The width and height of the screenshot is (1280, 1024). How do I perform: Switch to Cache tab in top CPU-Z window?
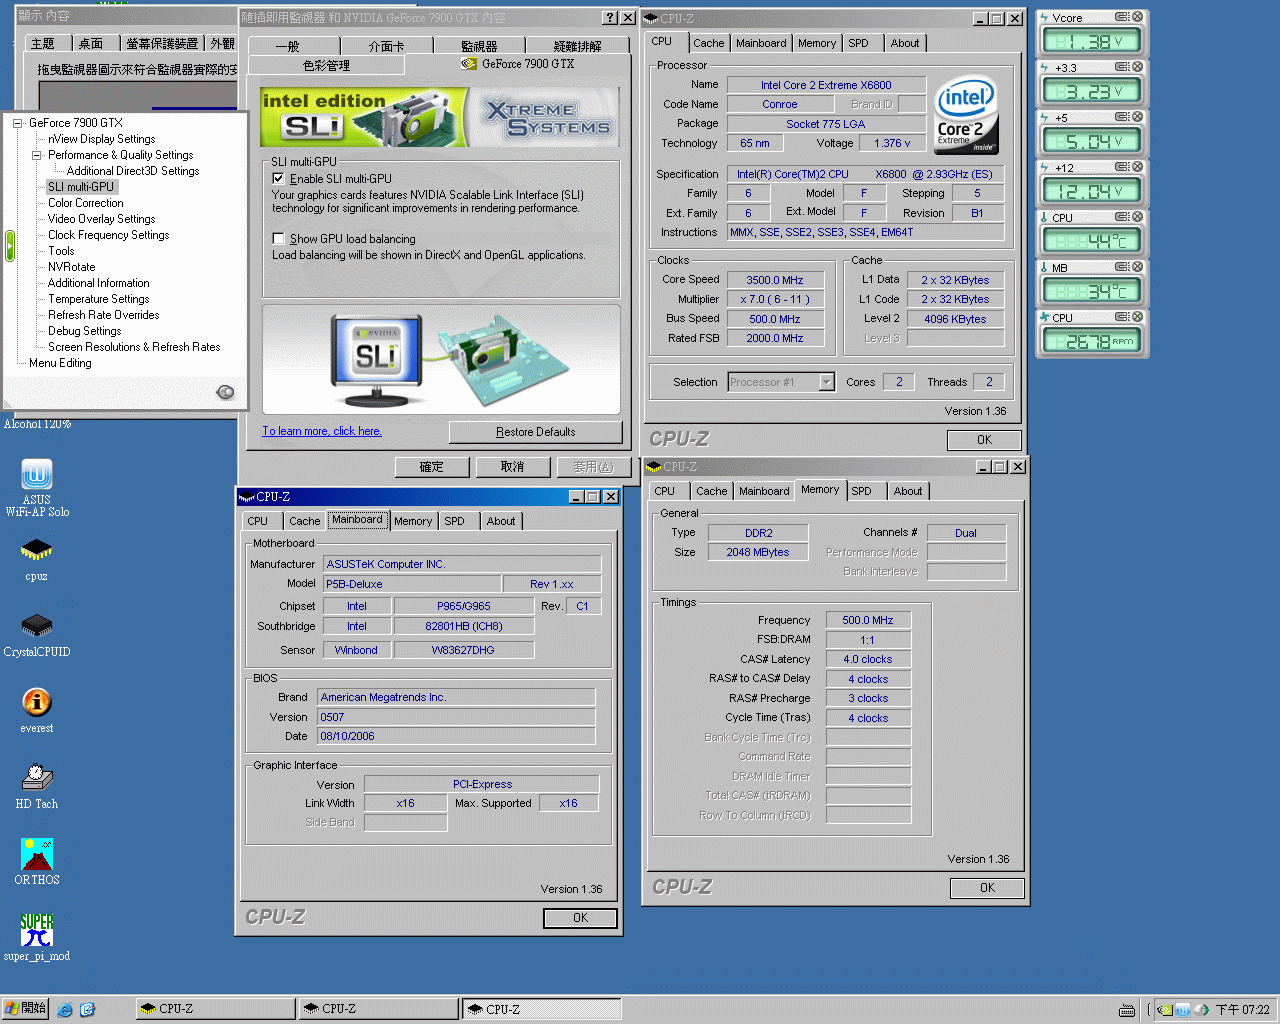(708, 43)
